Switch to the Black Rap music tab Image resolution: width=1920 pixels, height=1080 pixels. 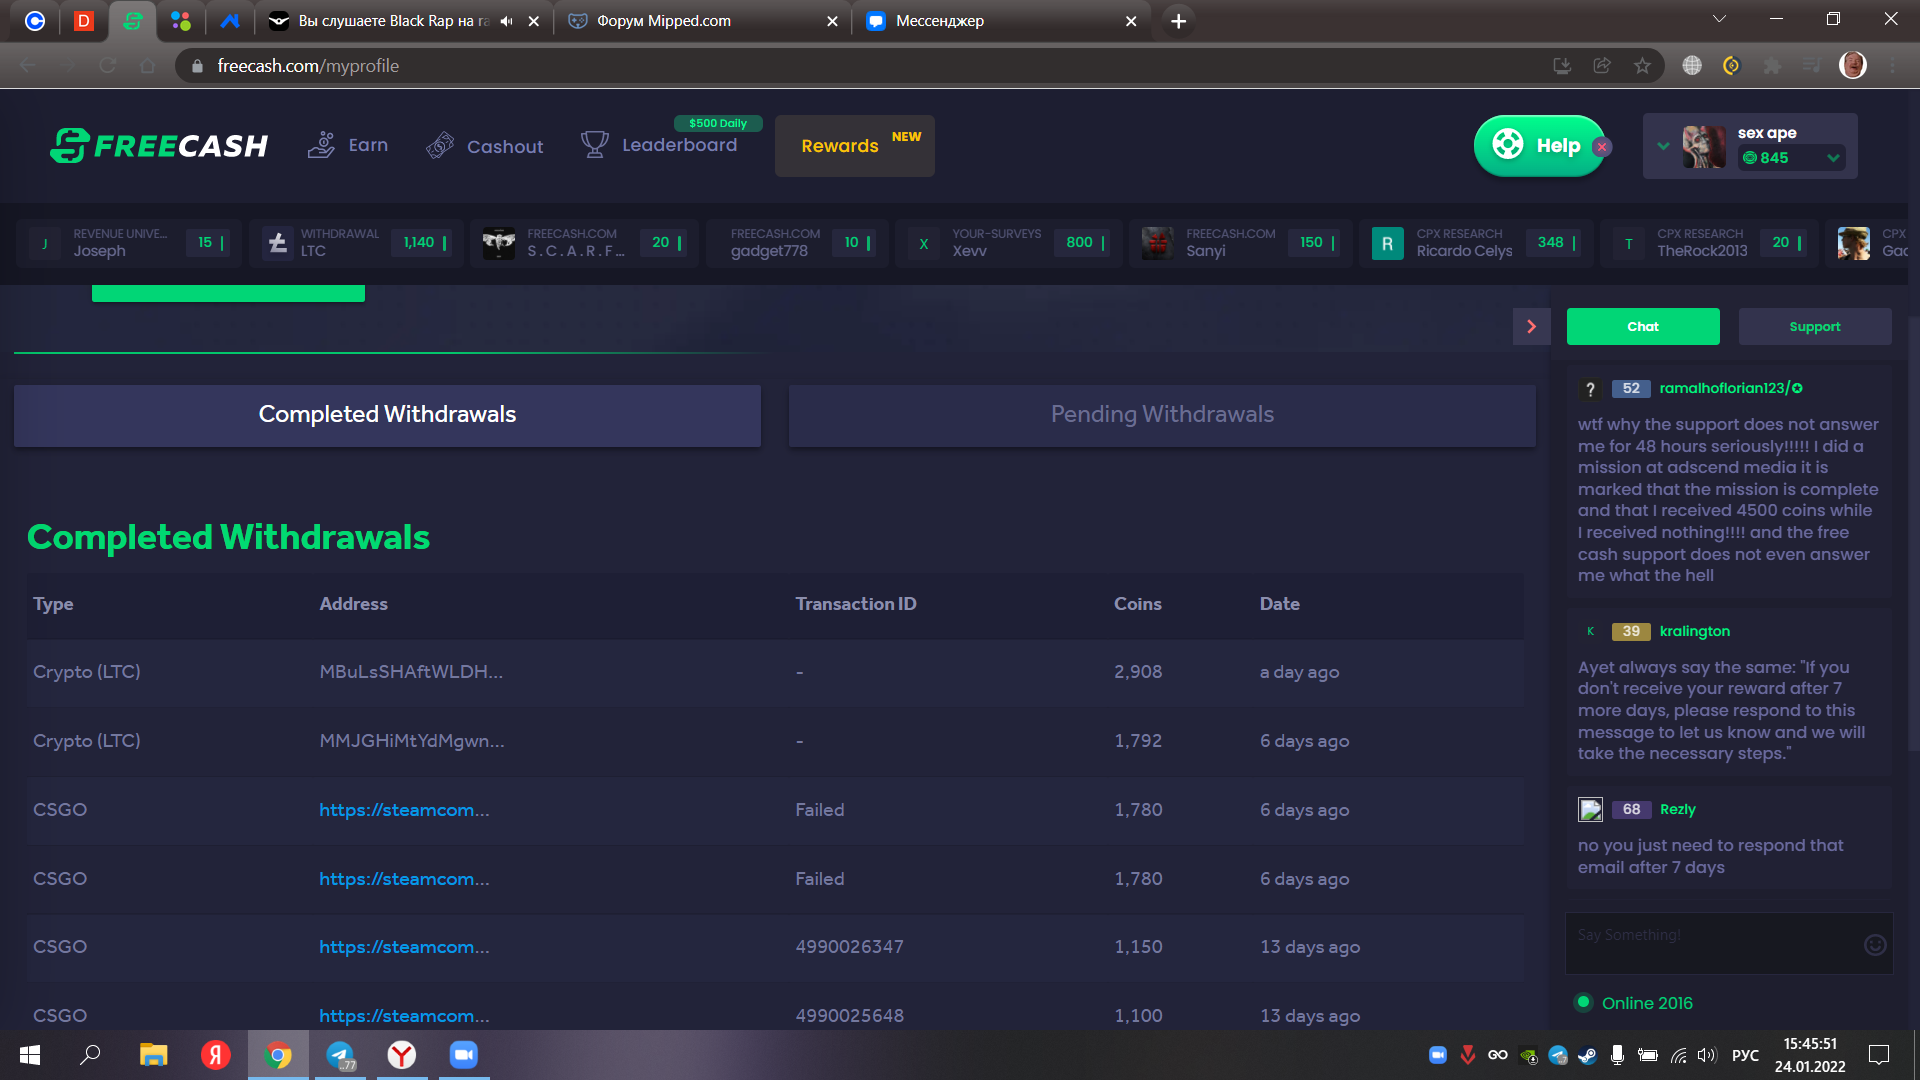point(394,21)
